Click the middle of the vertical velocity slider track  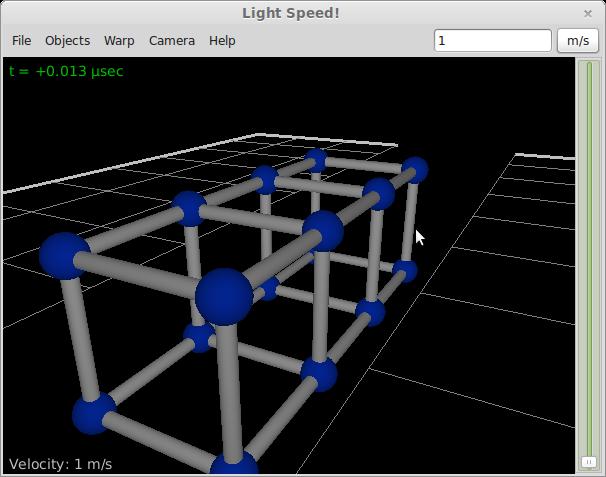589,260
